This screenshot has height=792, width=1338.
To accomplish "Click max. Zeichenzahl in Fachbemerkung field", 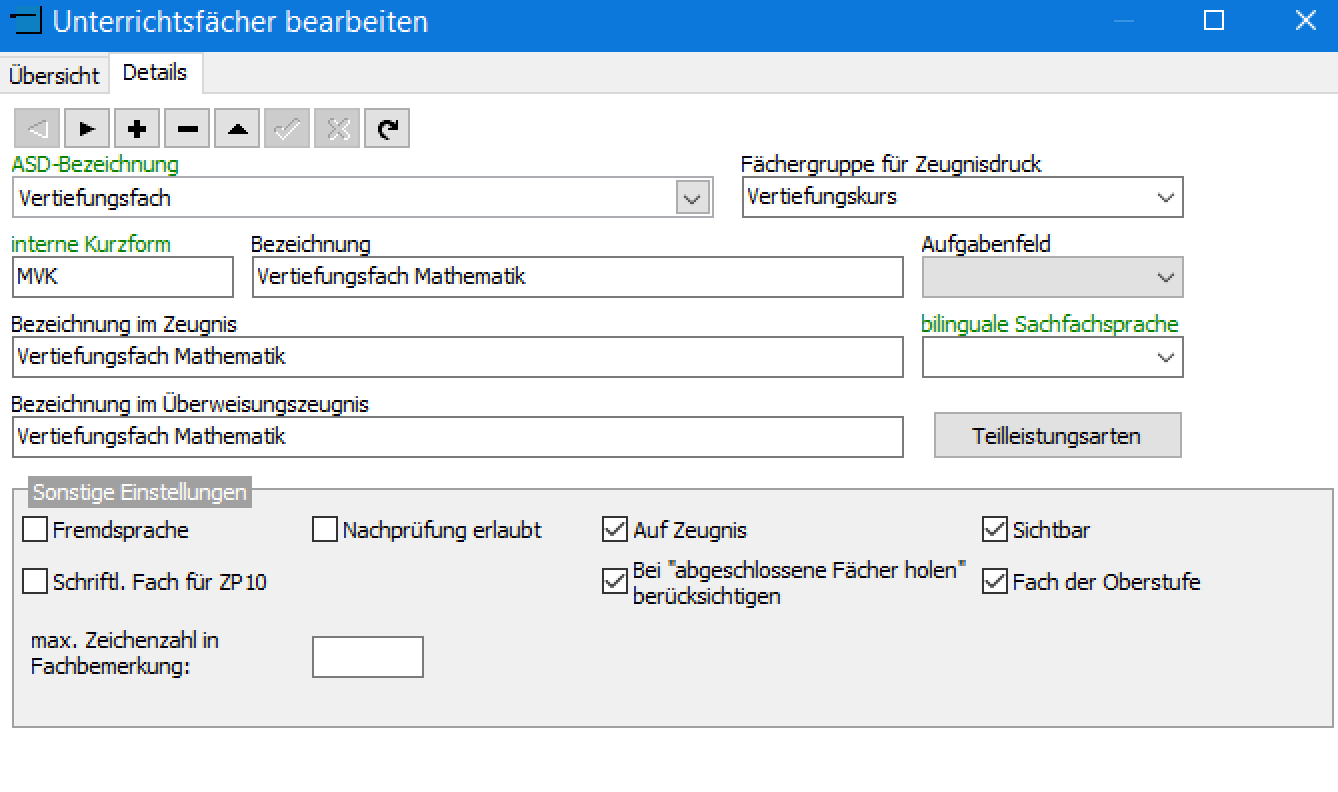I will pos(368,657).
